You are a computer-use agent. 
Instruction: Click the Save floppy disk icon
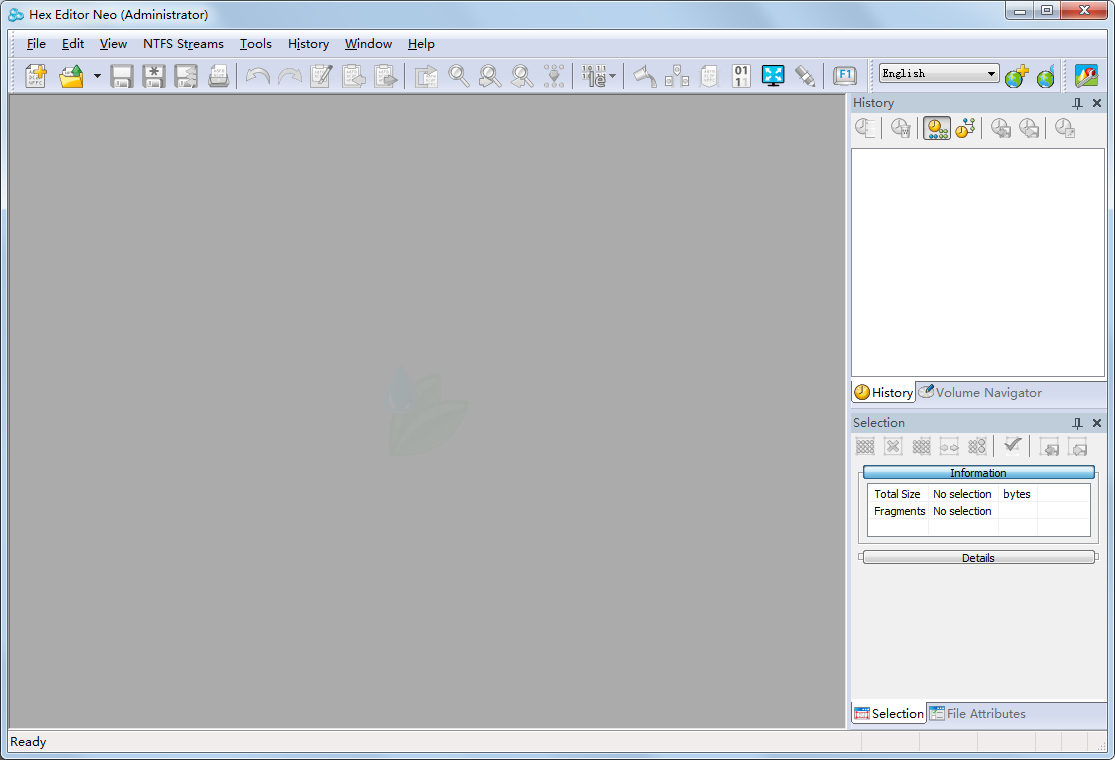(x=122, y=75)
